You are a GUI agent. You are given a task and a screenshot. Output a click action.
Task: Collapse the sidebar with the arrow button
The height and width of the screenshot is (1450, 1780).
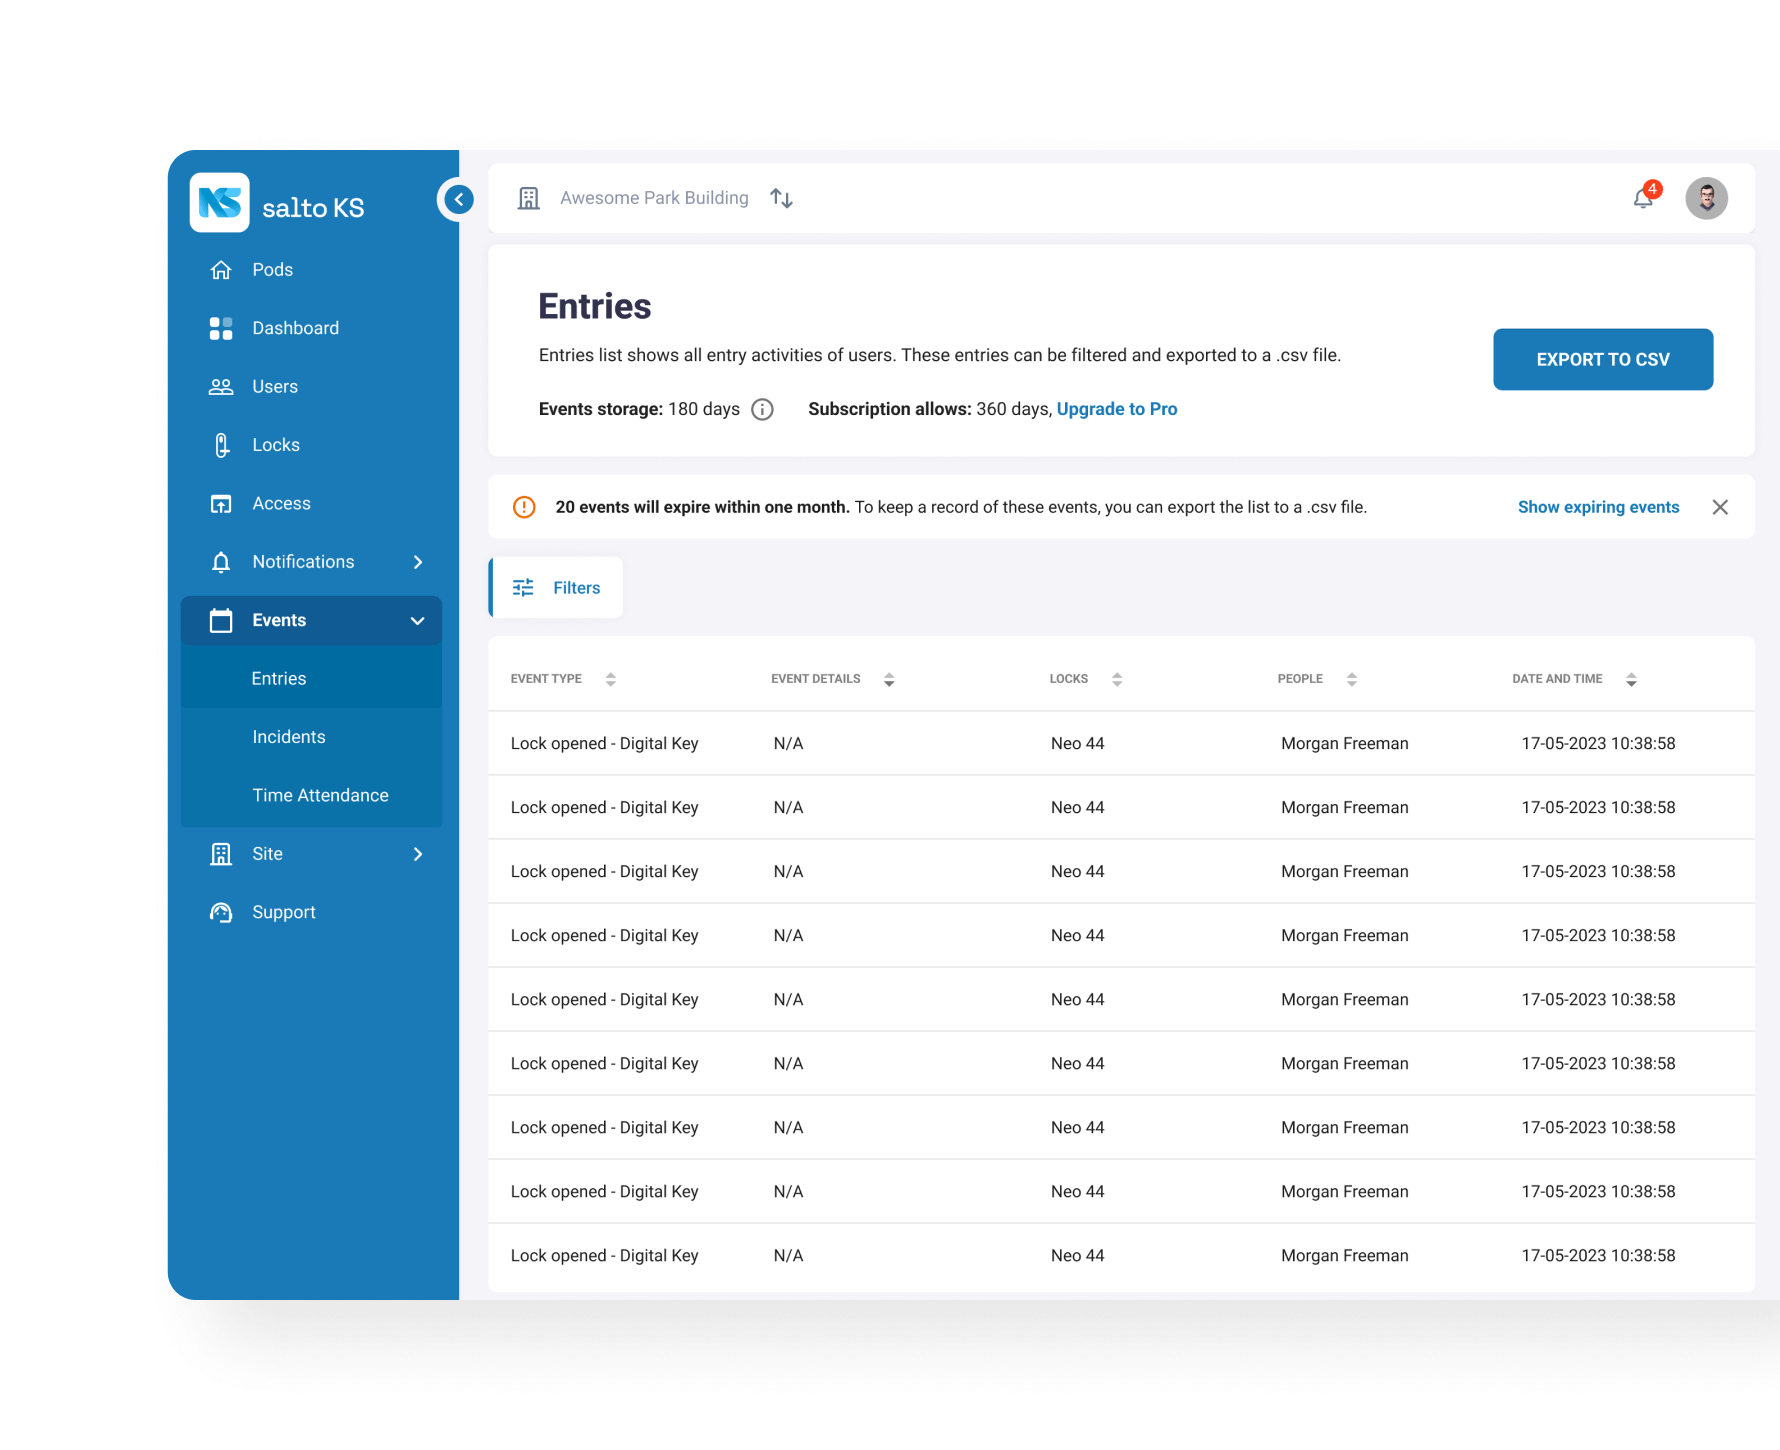tap(458, 199)
